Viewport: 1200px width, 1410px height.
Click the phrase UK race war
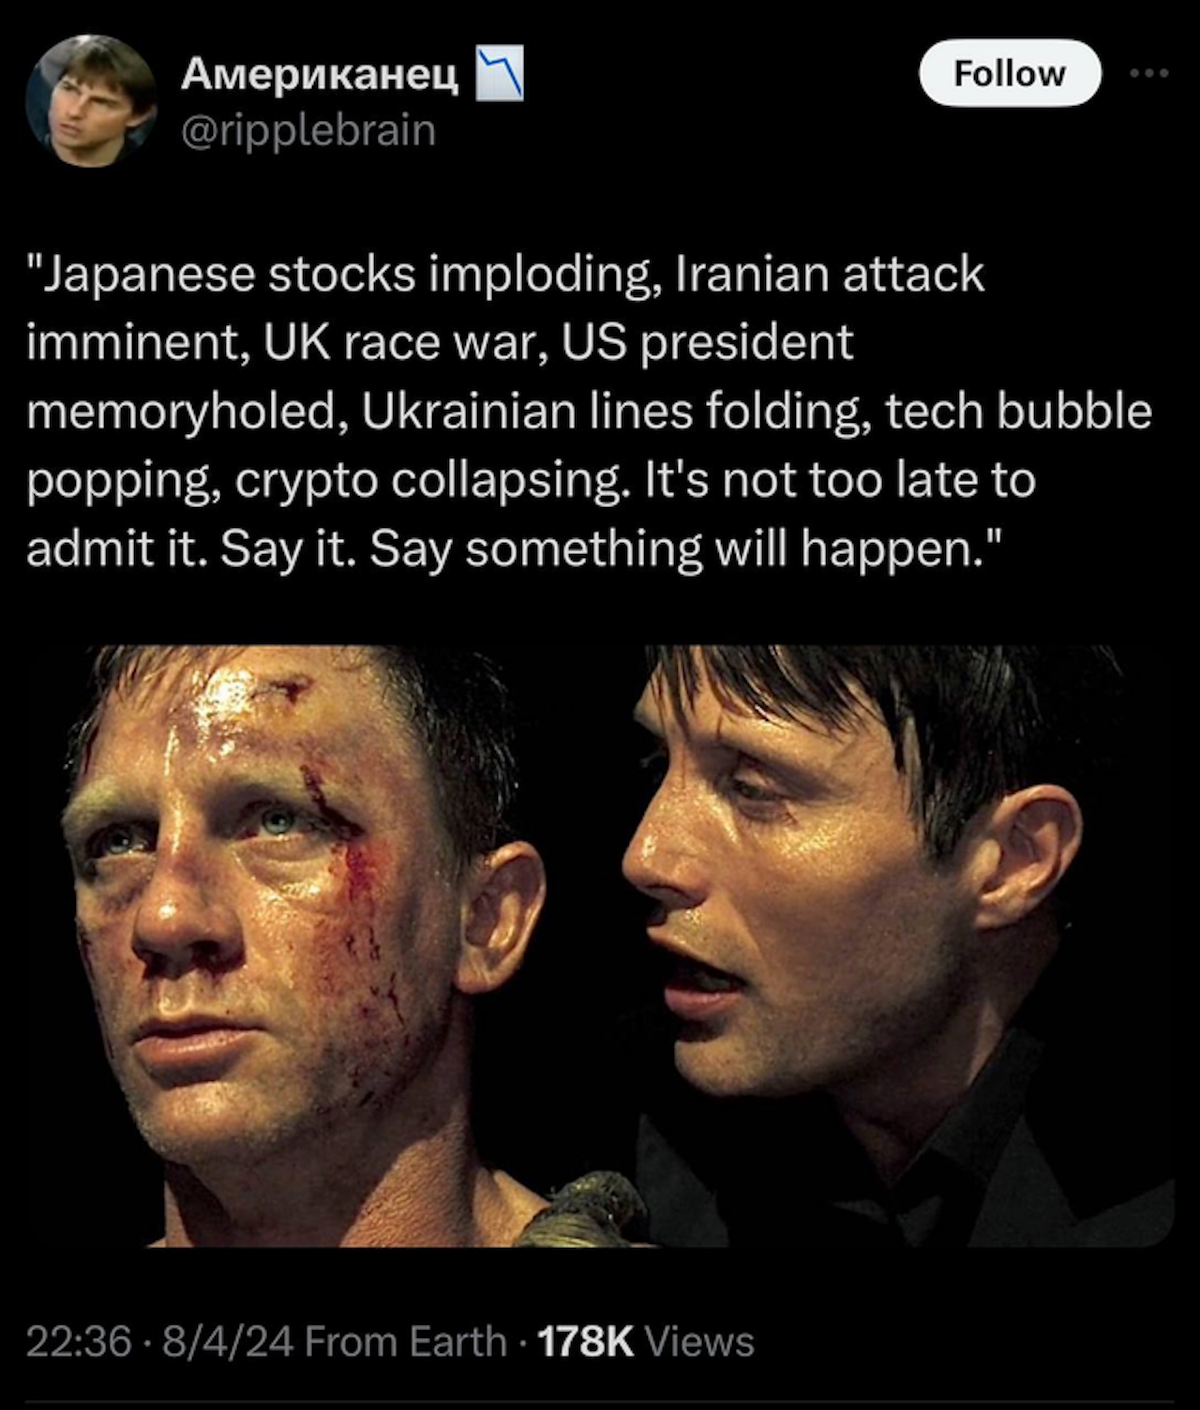406,342
